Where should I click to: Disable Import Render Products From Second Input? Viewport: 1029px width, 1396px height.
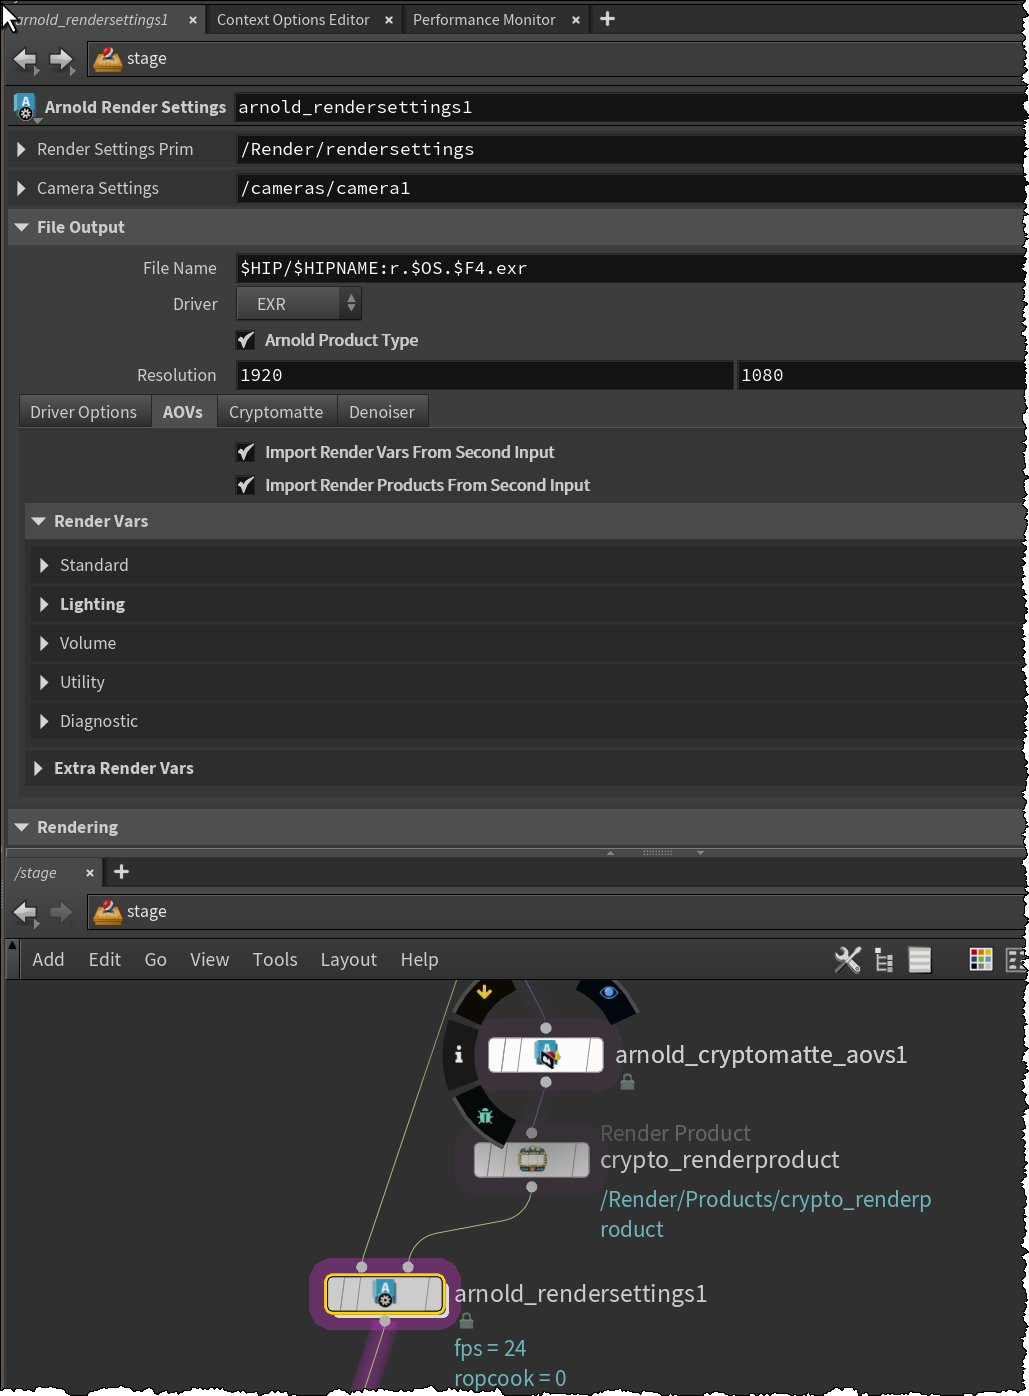click(245, 485)
